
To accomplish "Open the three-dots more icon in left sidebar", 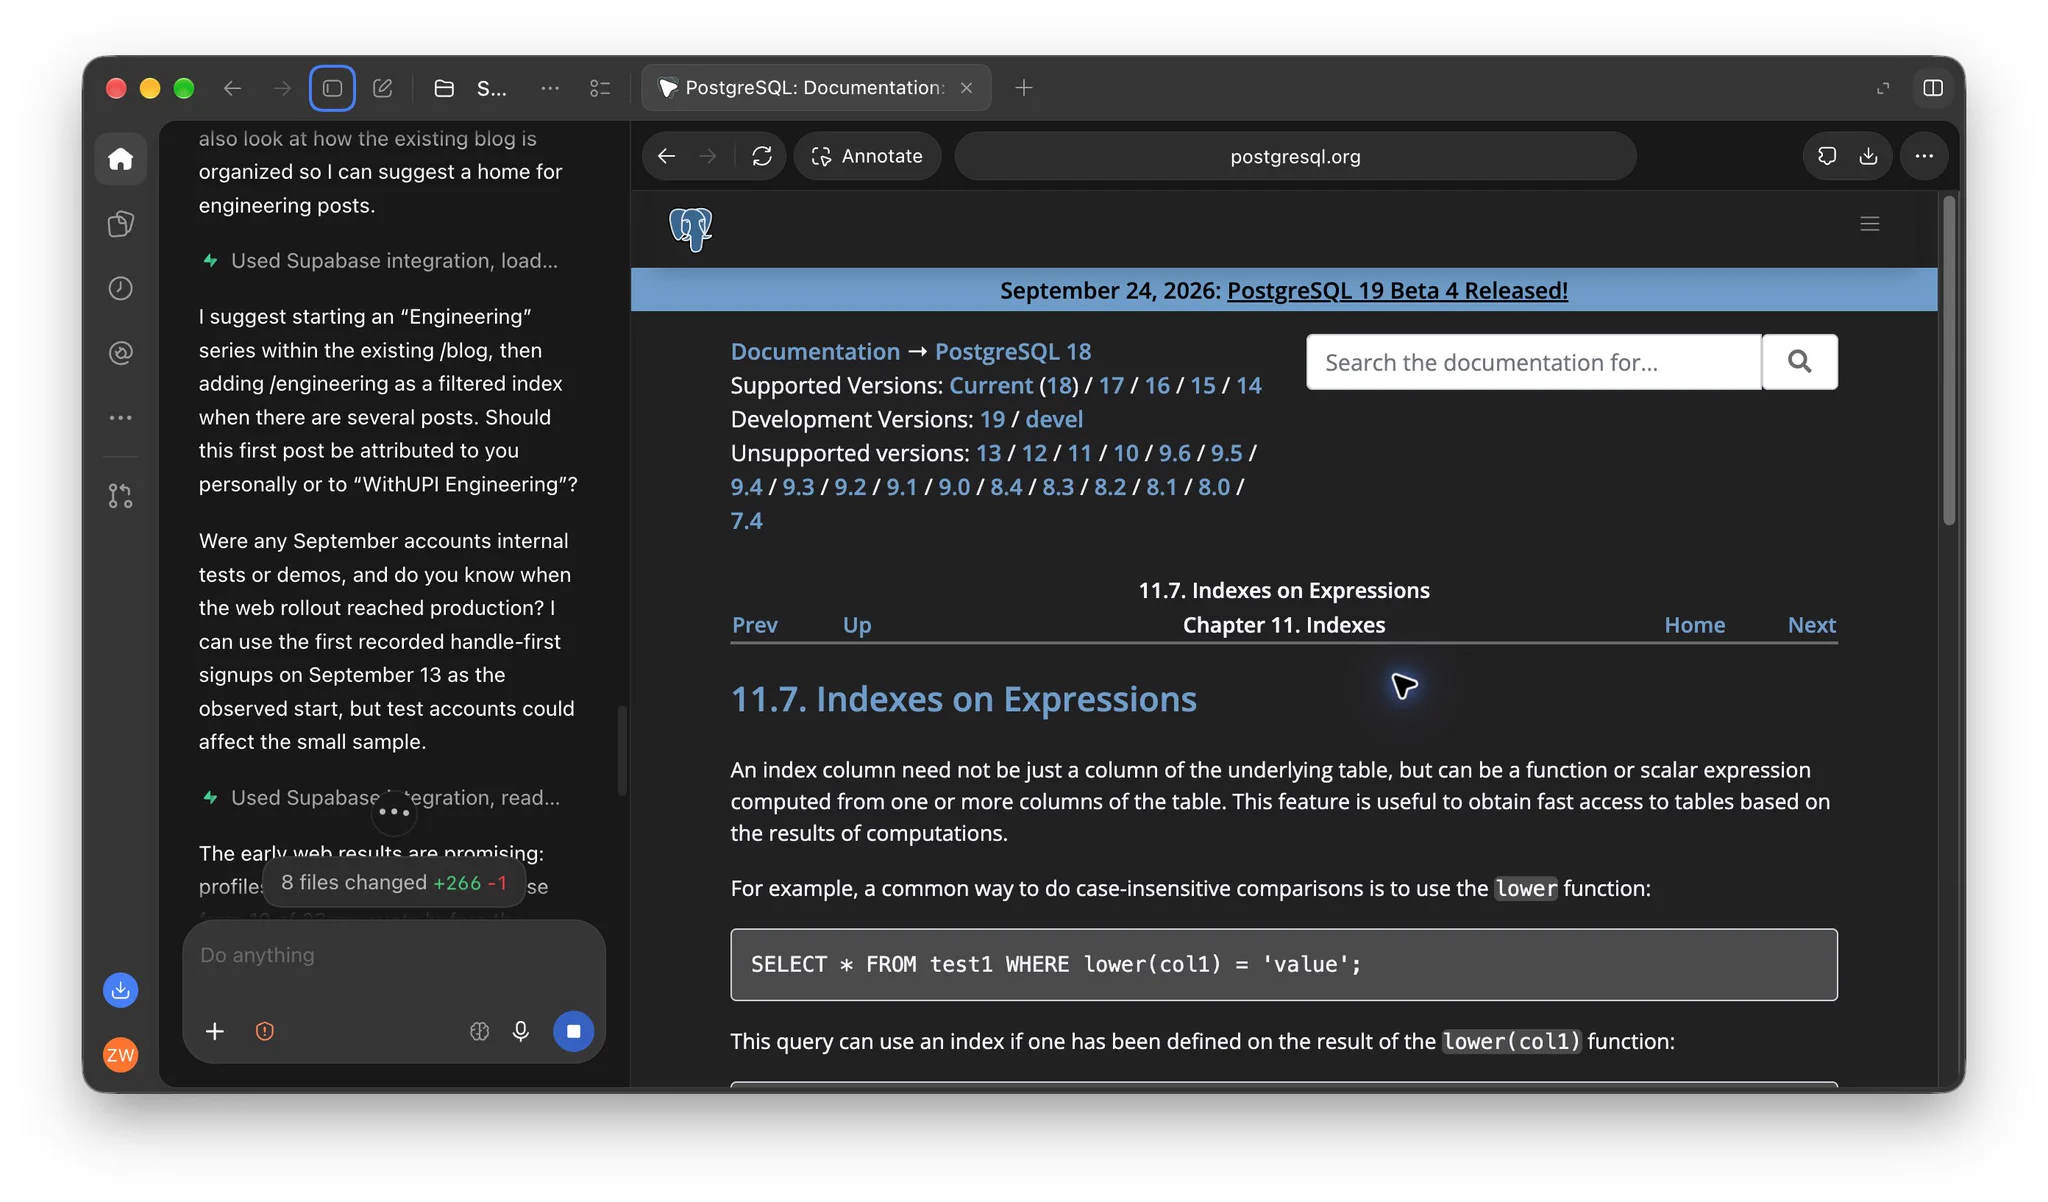I will click(120, 418).
